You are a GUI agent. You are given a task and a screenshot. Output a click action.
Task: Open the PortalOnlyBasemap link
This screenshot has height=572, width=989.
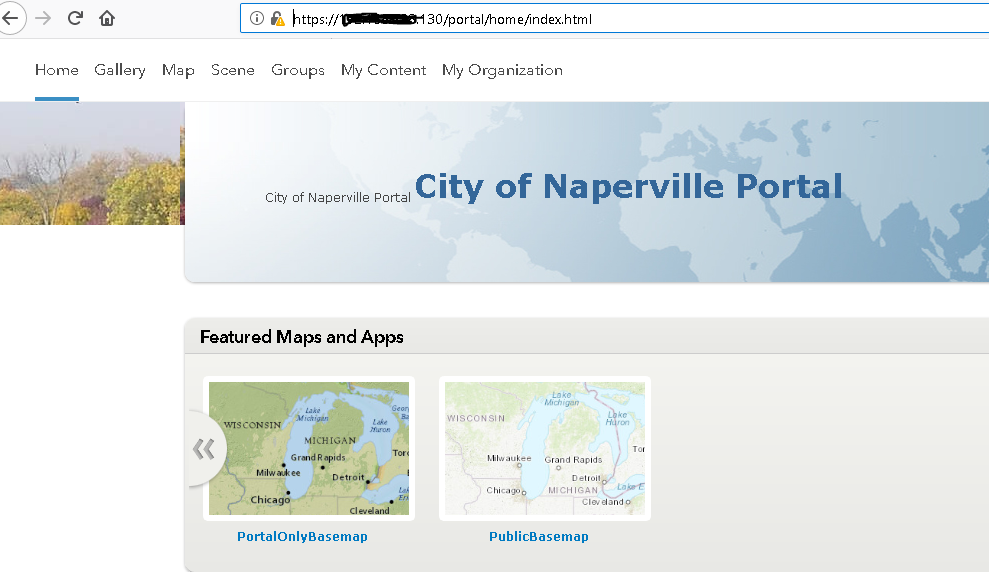302,537
